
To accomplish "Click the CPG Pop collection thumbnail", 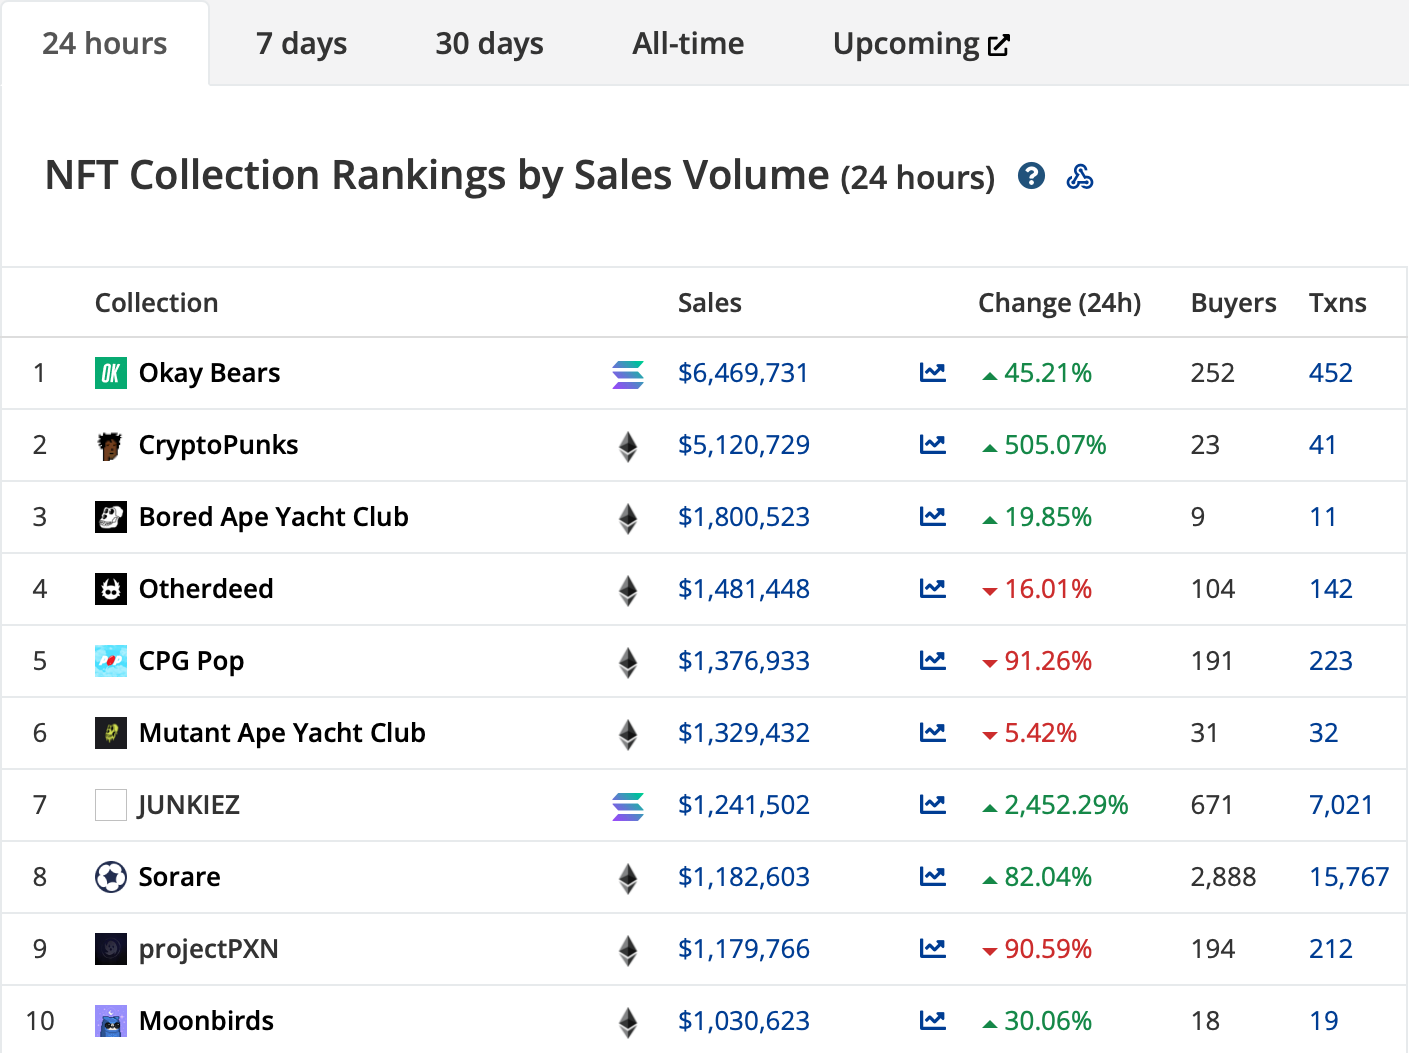I will point(111,661).
